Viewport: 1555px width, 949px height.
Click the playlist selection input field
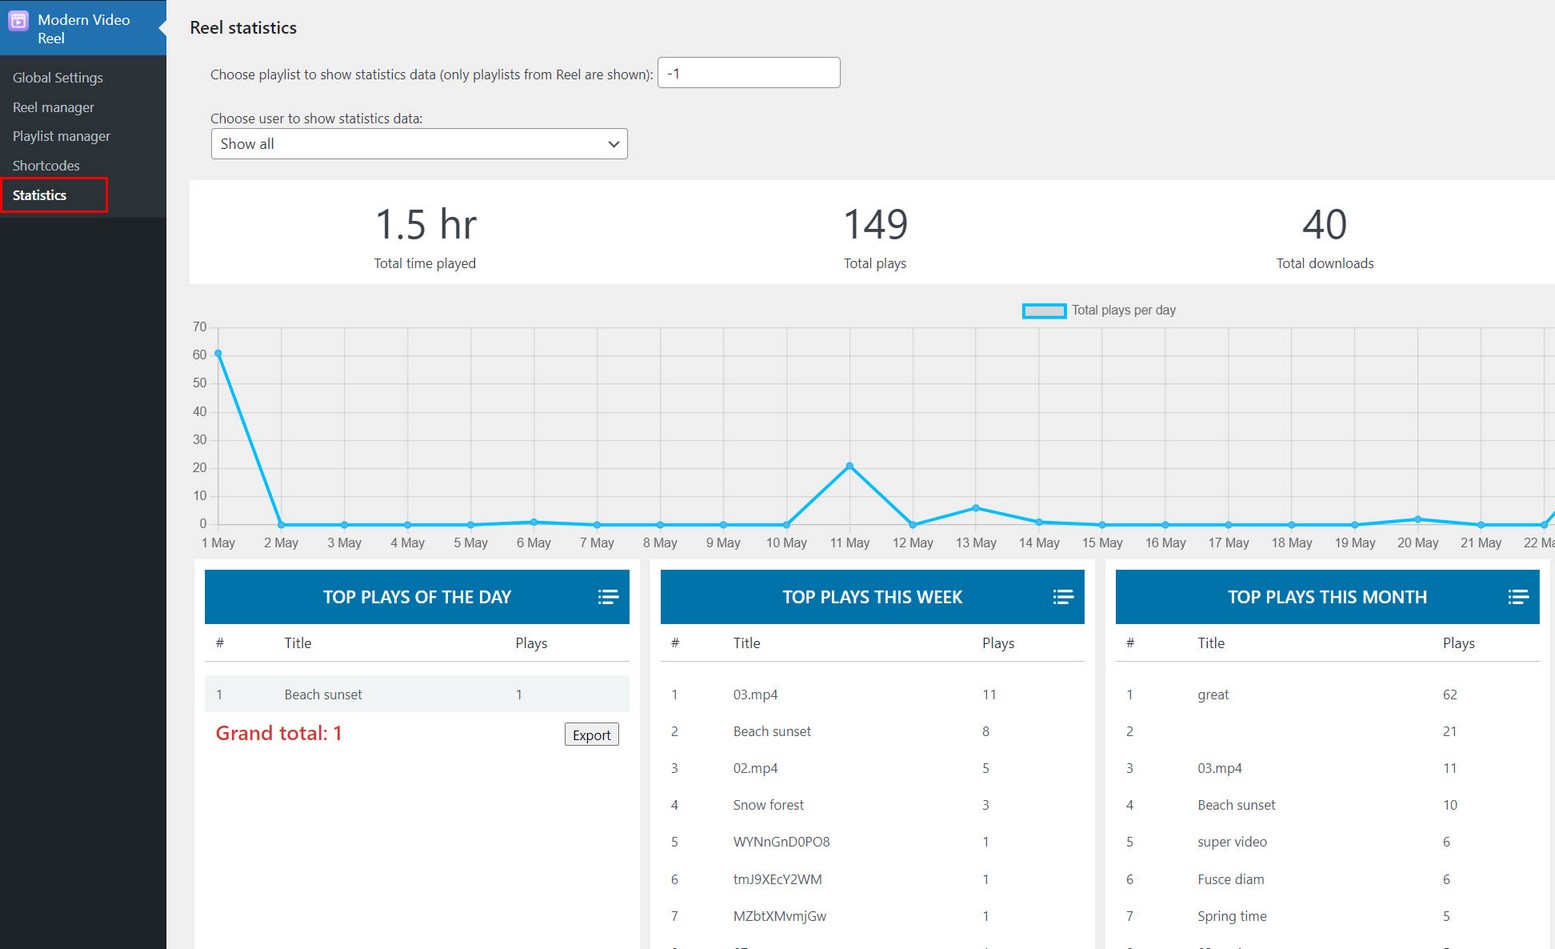click(x=748, y=73)
